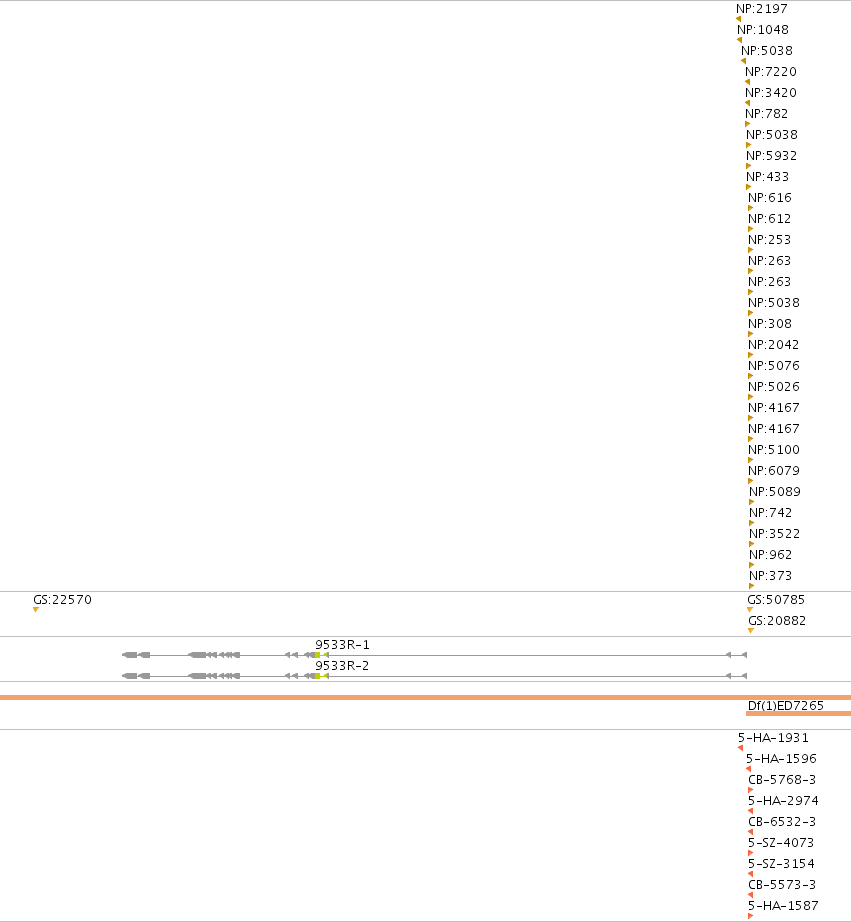This screenshot has width=851, height=922.
Task: Open the NP:2042 feature label
Action: coord(773,345)
